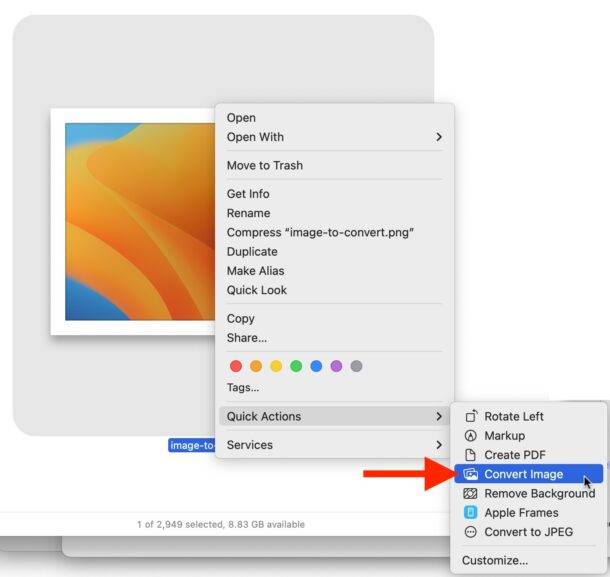Apply the orange tag color
This screenshot has width=610, height=577.
tap(256, 366)
